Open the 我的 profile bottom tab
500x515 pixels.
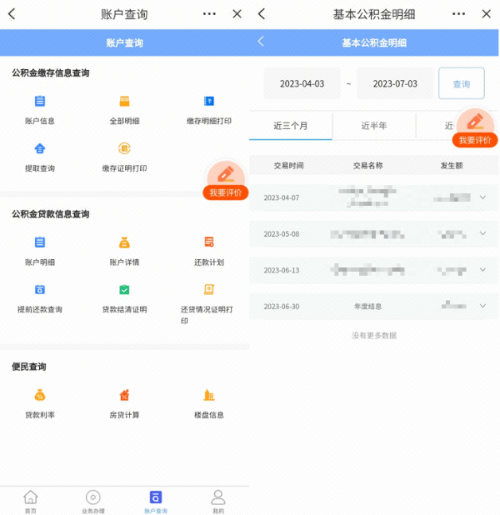coord(218,501)
